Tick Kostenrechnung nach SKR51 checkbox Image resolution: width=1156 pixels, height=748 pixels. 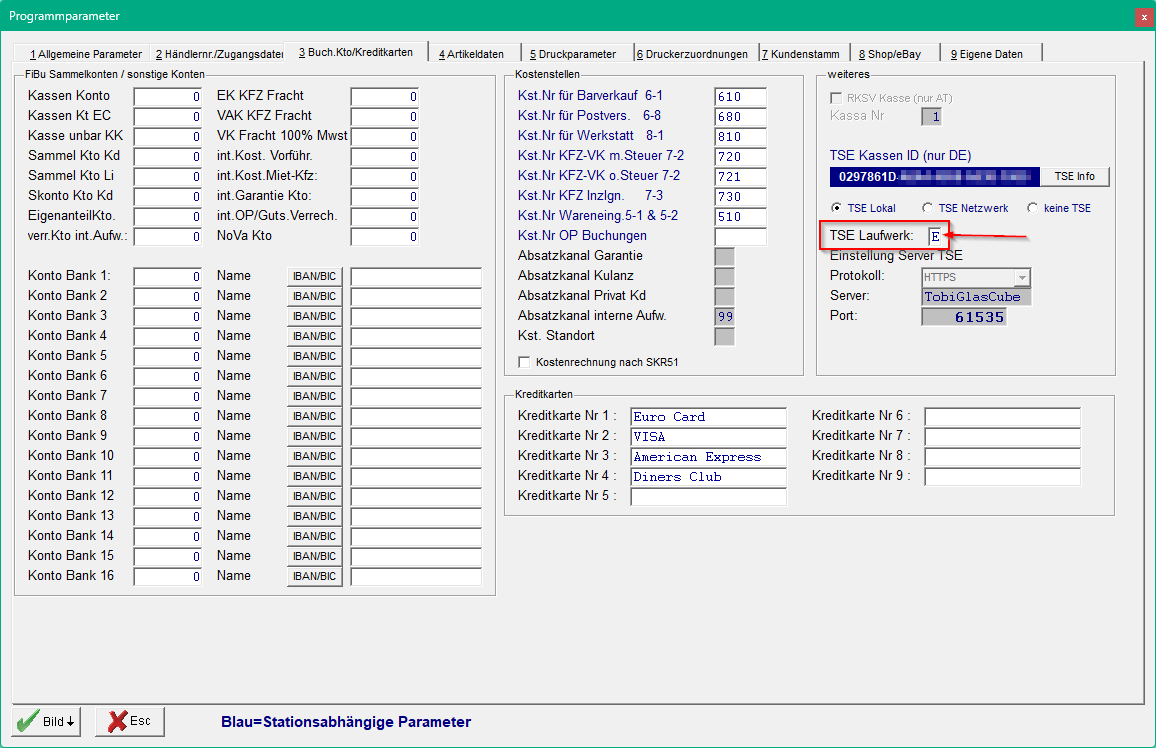tap(524, 363)
